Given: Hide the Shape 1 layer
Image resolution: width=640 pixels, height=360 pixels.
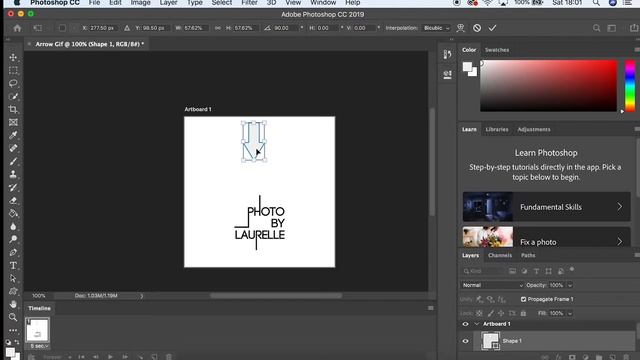Looking at the screenshot, I should [465, 341].
